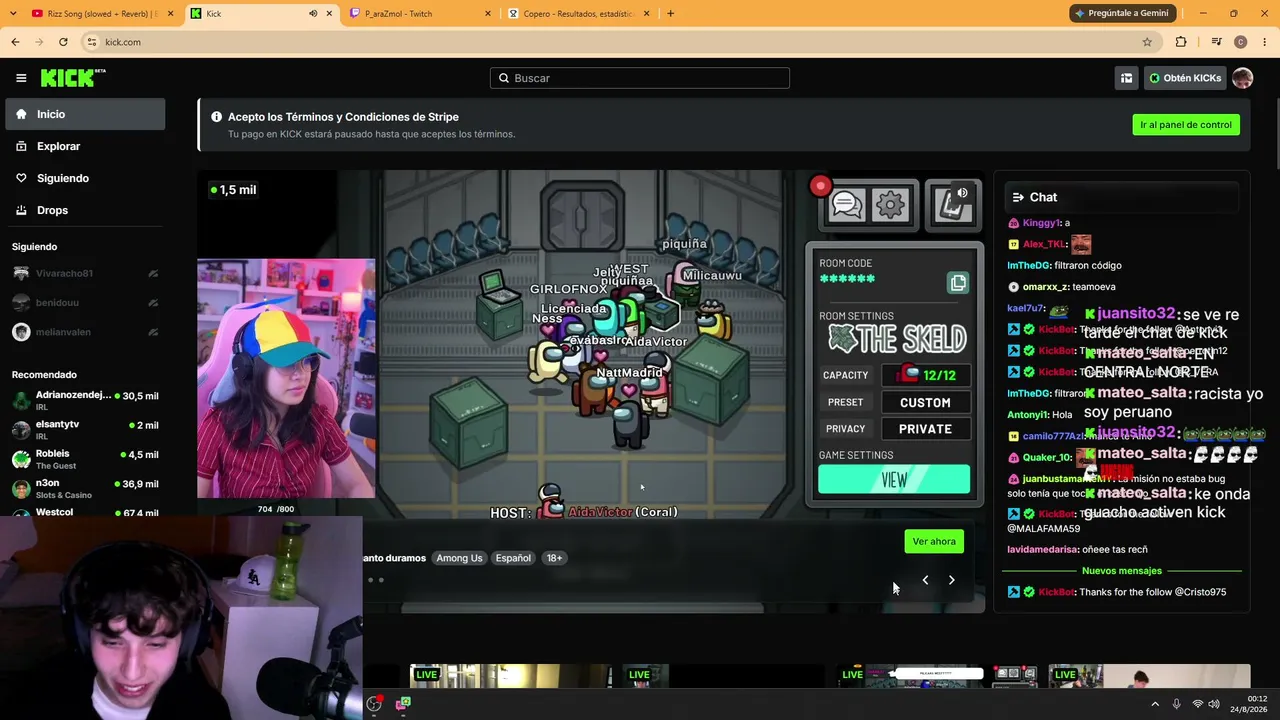
Task: Bookmark this page with the star icon
Action: (x=1147, y=42)
